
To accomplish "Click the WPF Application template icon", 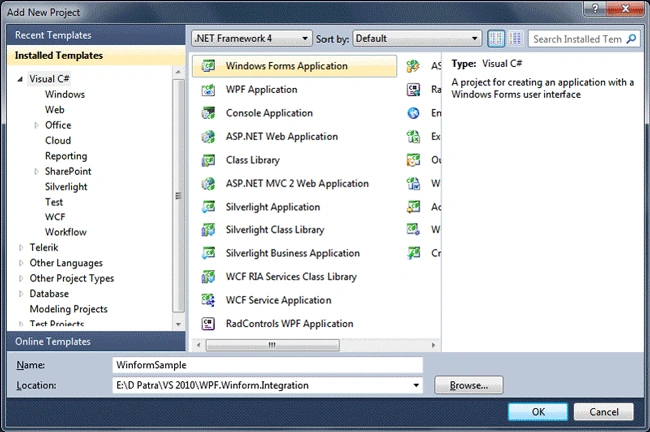I will click(x=208, y=90).
